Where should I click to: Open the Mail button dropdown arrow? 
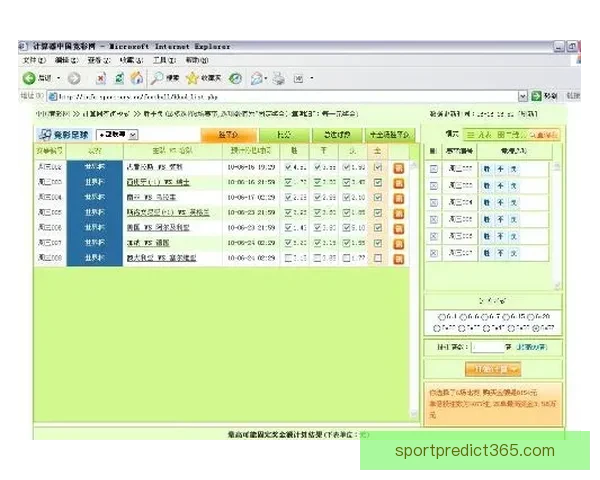(x=266, y=78)
